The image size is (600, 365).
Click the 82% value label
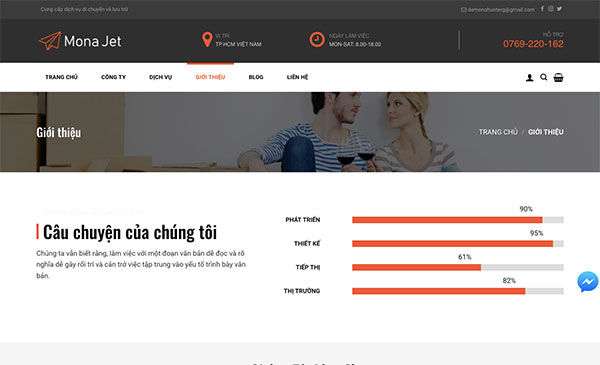click(x=509, y=280)
